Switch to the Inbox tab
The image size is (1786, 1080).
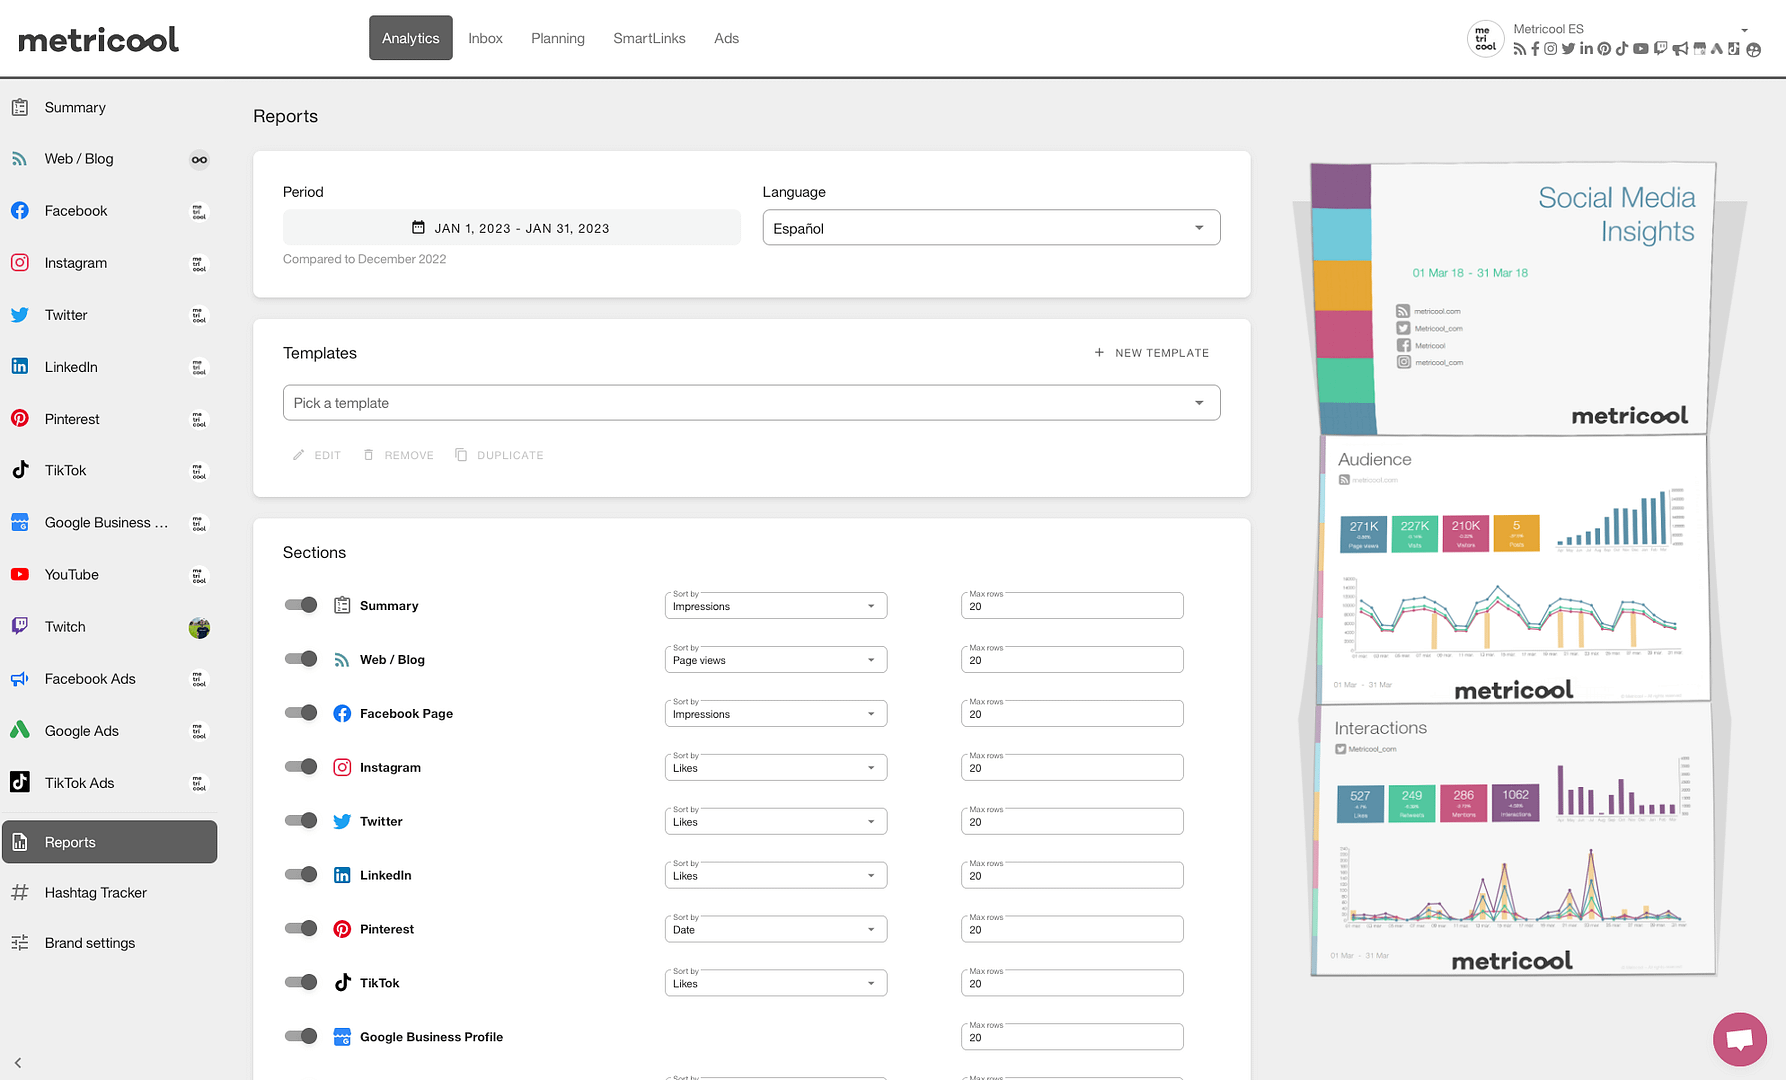[x=485, y=38]
